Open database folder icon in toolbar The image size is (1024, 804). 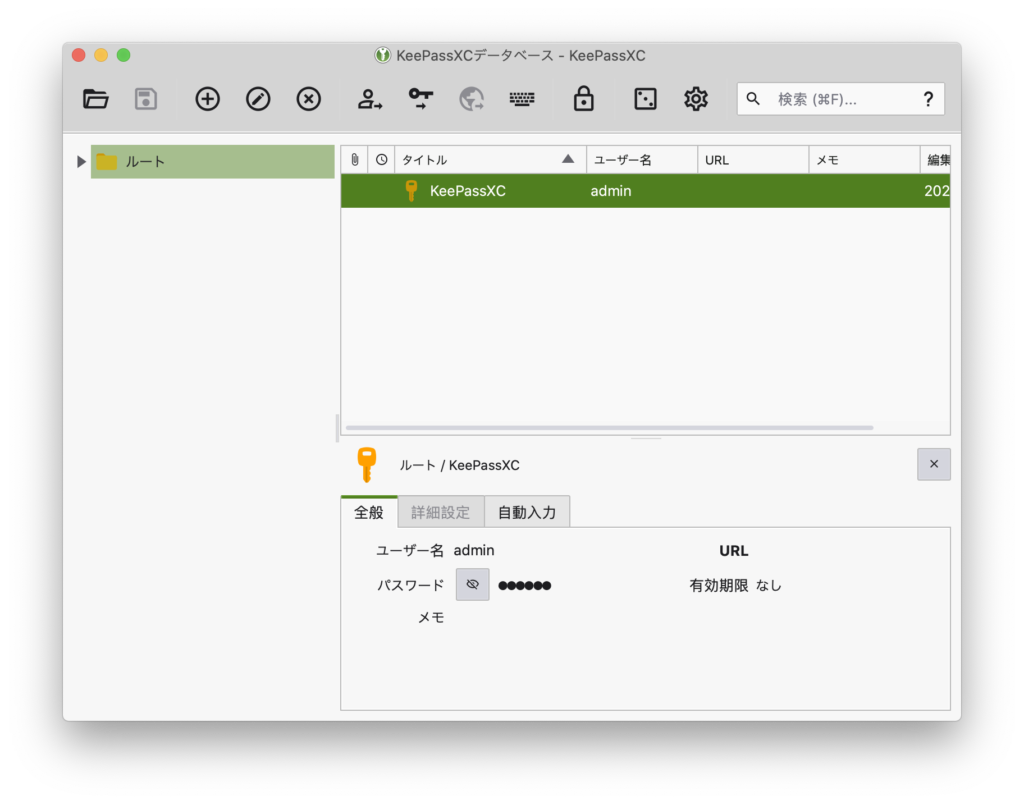[x=95, y=99]
